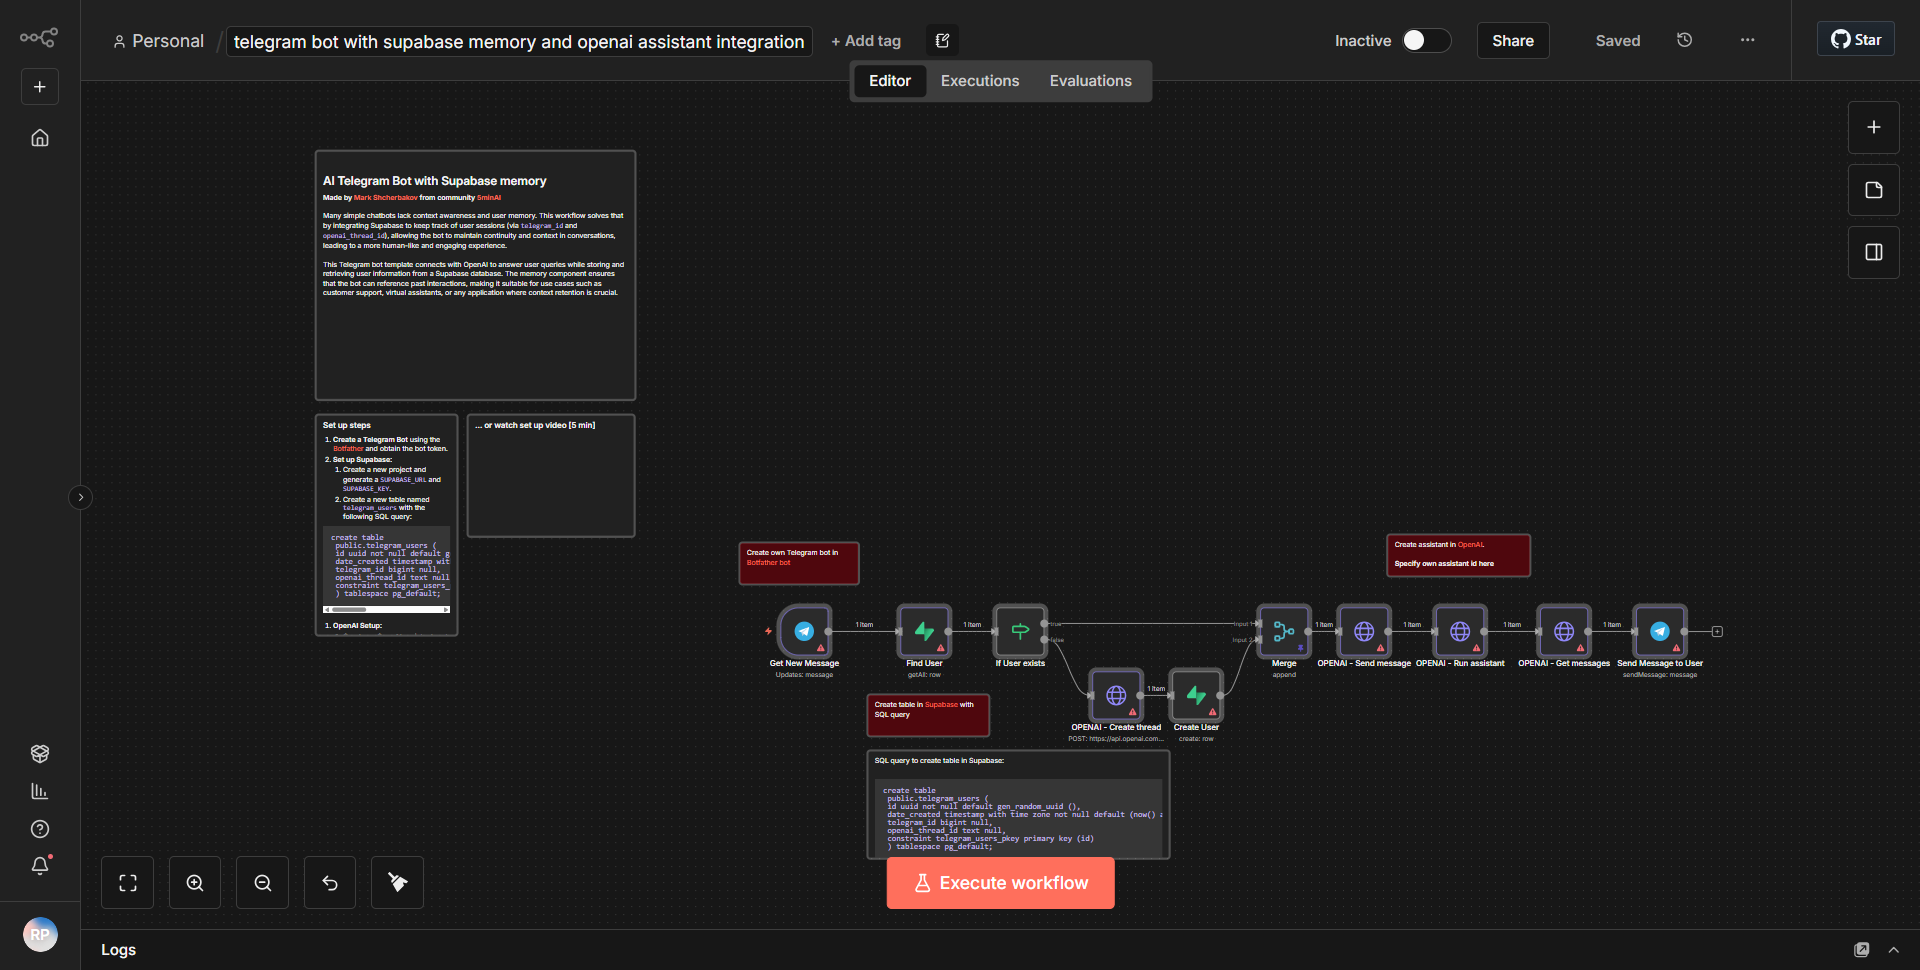
Task: Click the plus connector after Send Message to User
Action: click(1717, 632)
